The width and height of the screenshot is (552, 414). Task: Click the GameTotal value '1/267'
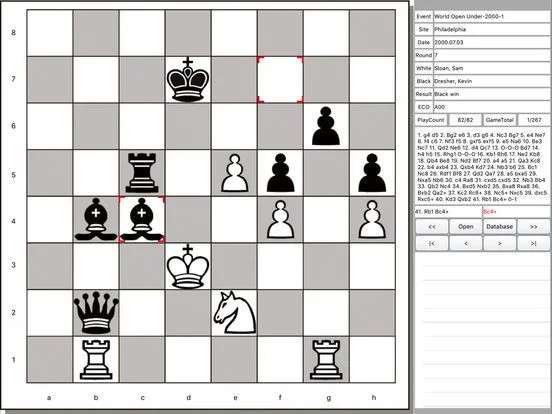point(534,120)
